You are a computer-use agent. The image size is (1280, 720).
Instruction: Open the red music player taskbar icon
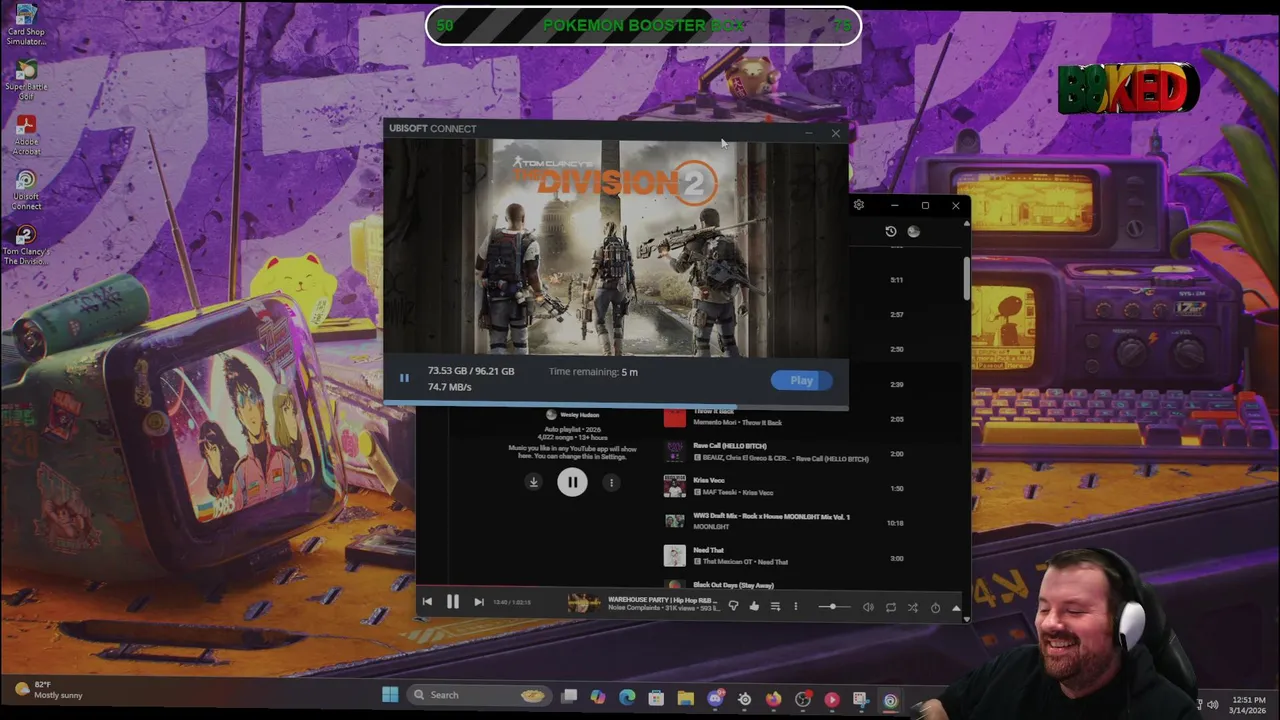click(x=832, y=700)
